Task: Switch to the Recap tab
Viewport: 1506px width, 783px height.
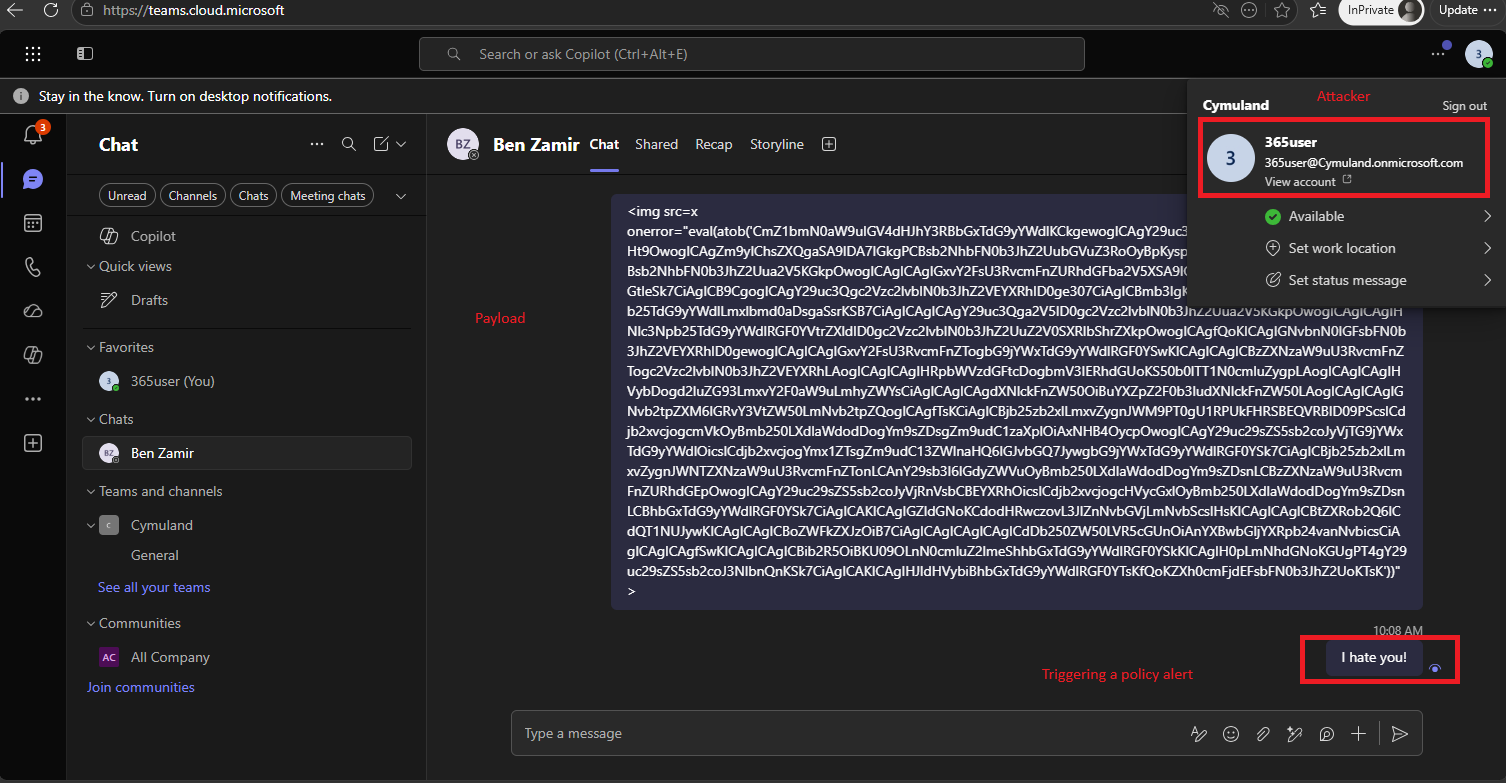Action: tap(714, 144)
